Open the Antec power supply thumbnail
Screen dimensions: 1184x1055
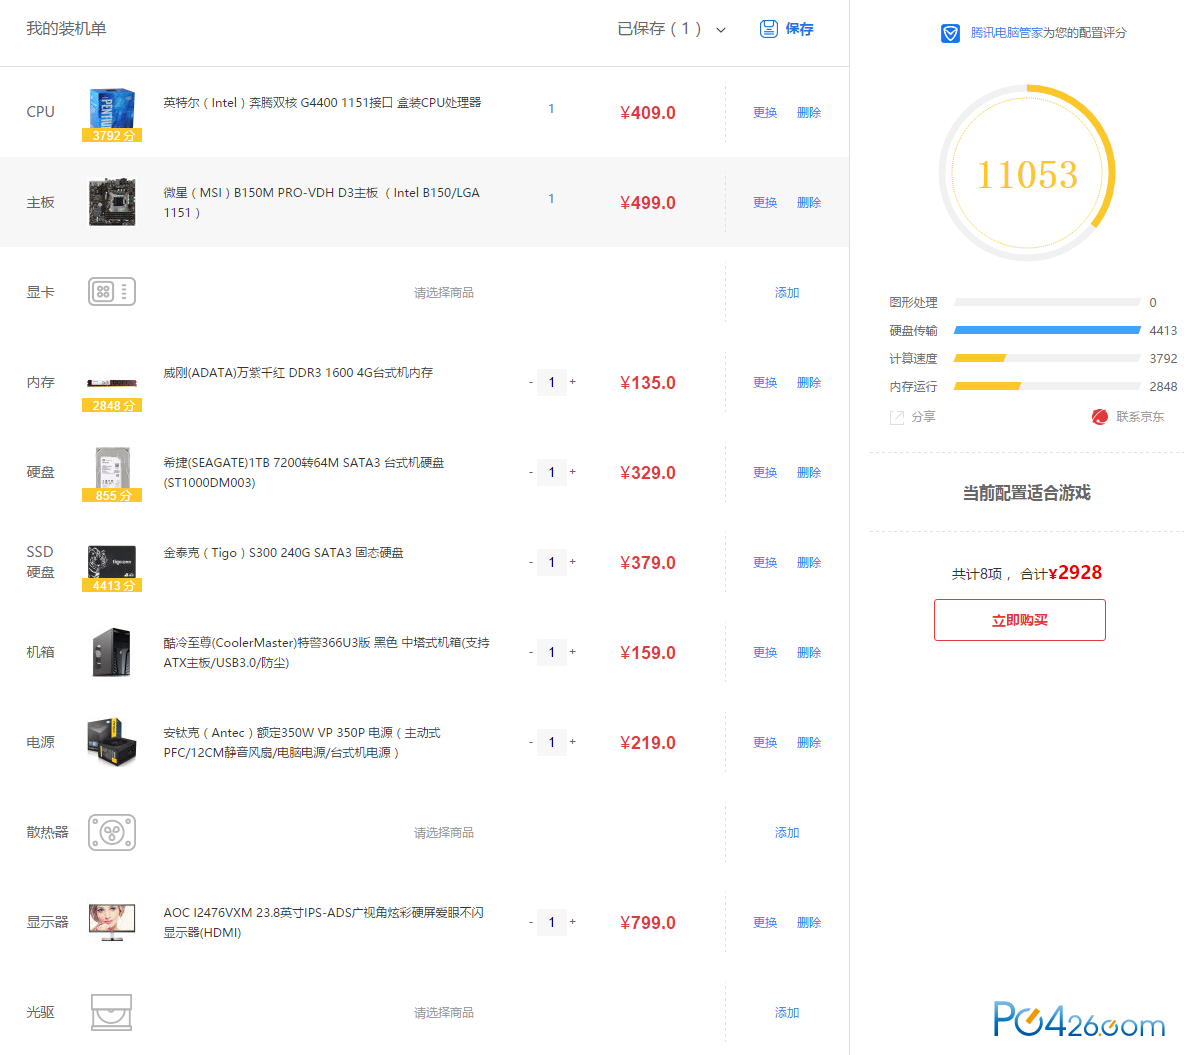point(112,742)
